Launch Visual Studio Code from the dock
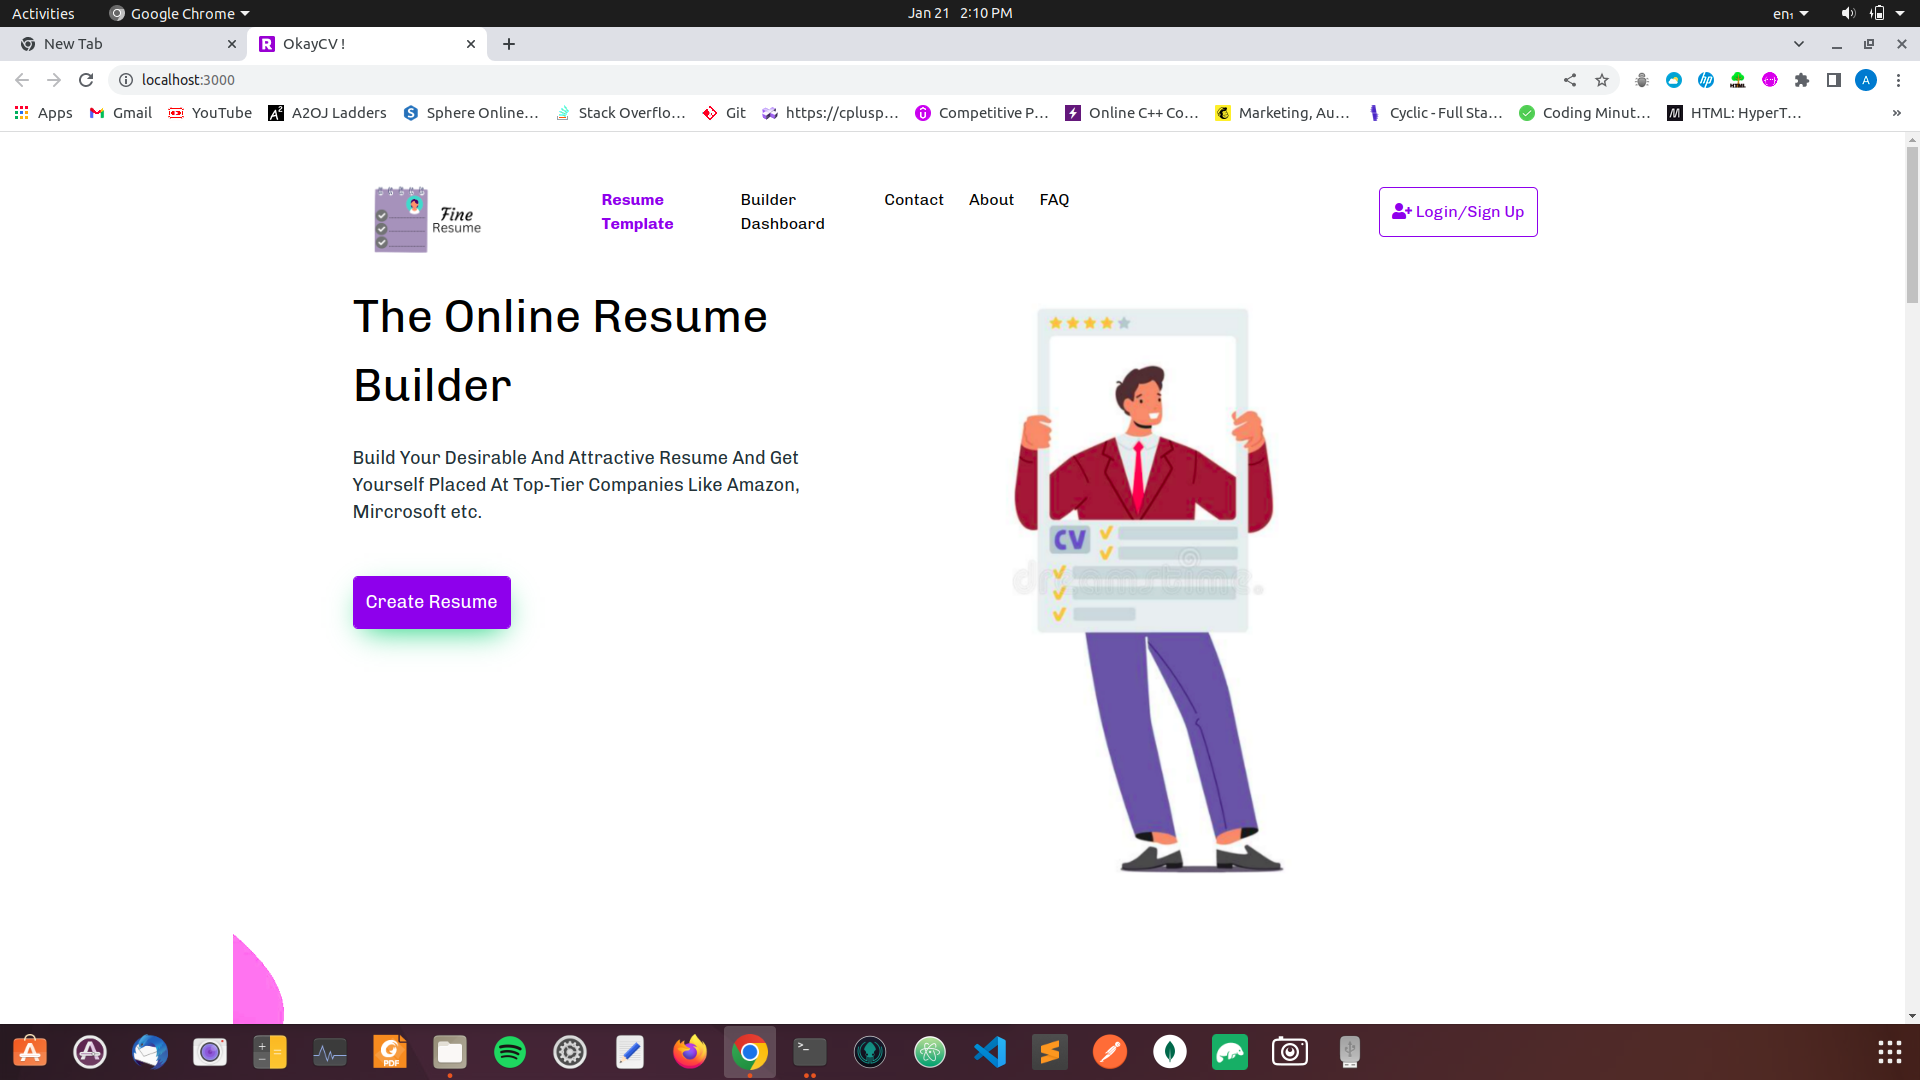Viewport: 1920px width, 1080px height. pos(989,1052)
